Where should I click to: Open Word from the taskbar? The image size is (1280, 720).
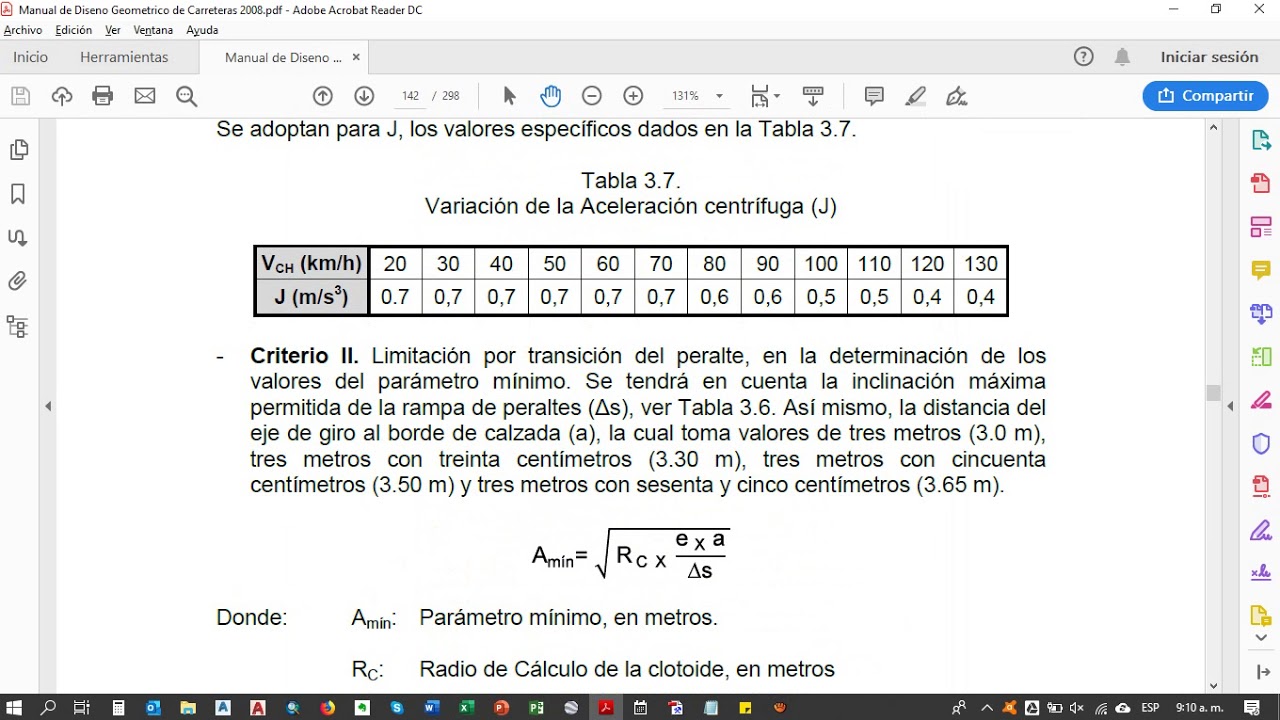[431, 707]
